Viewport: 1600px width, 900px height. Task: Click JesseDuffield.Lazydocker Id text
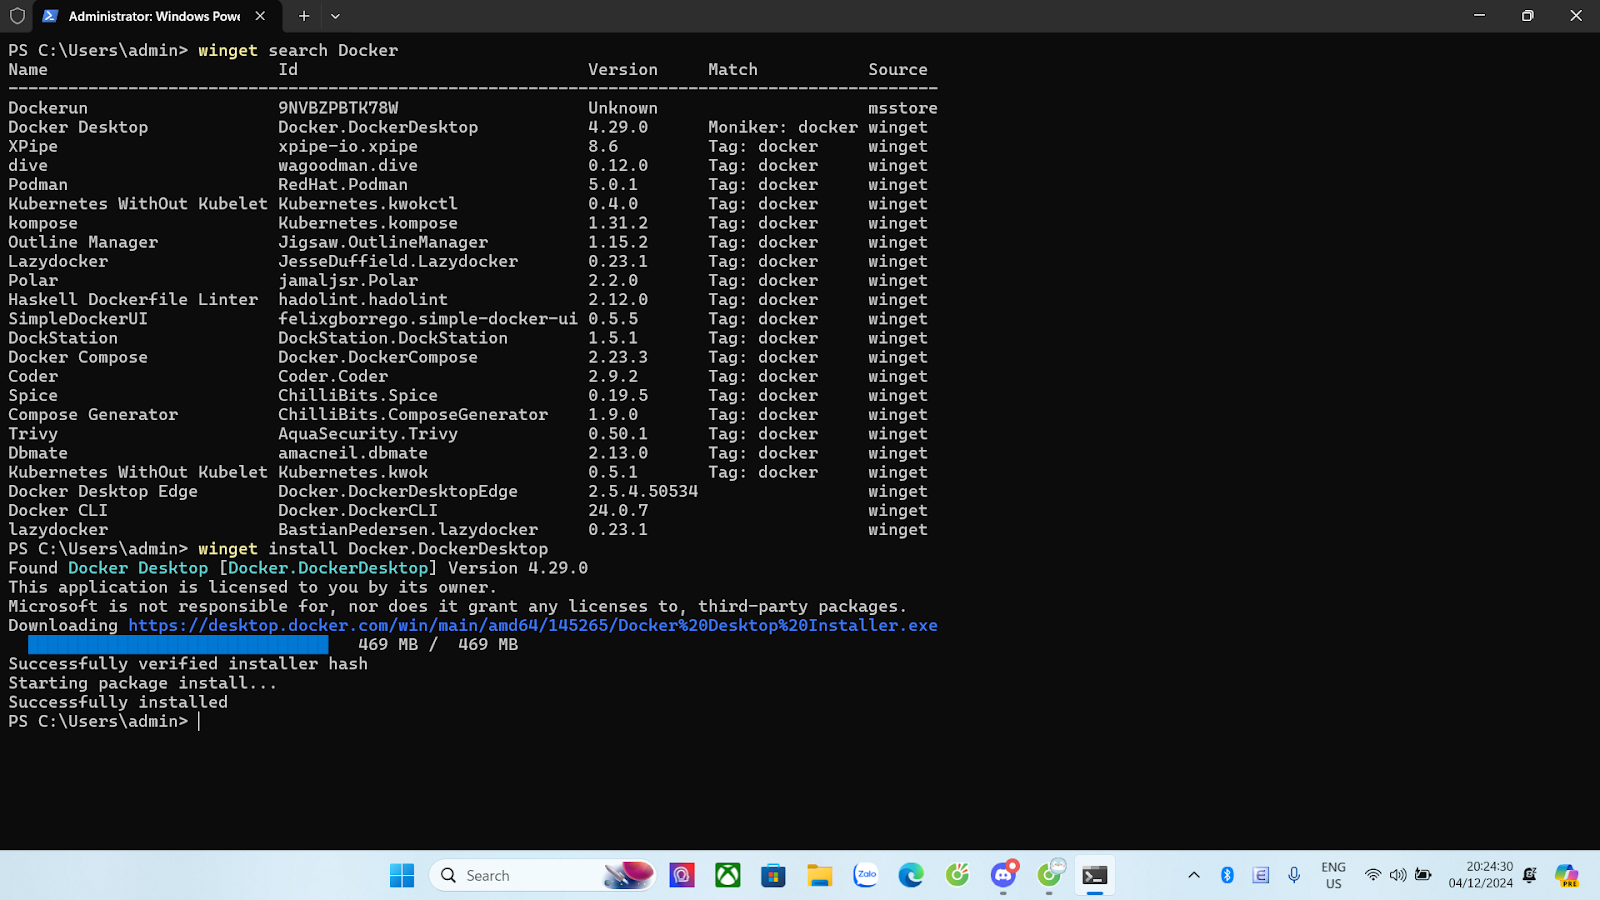coord(398,261)
